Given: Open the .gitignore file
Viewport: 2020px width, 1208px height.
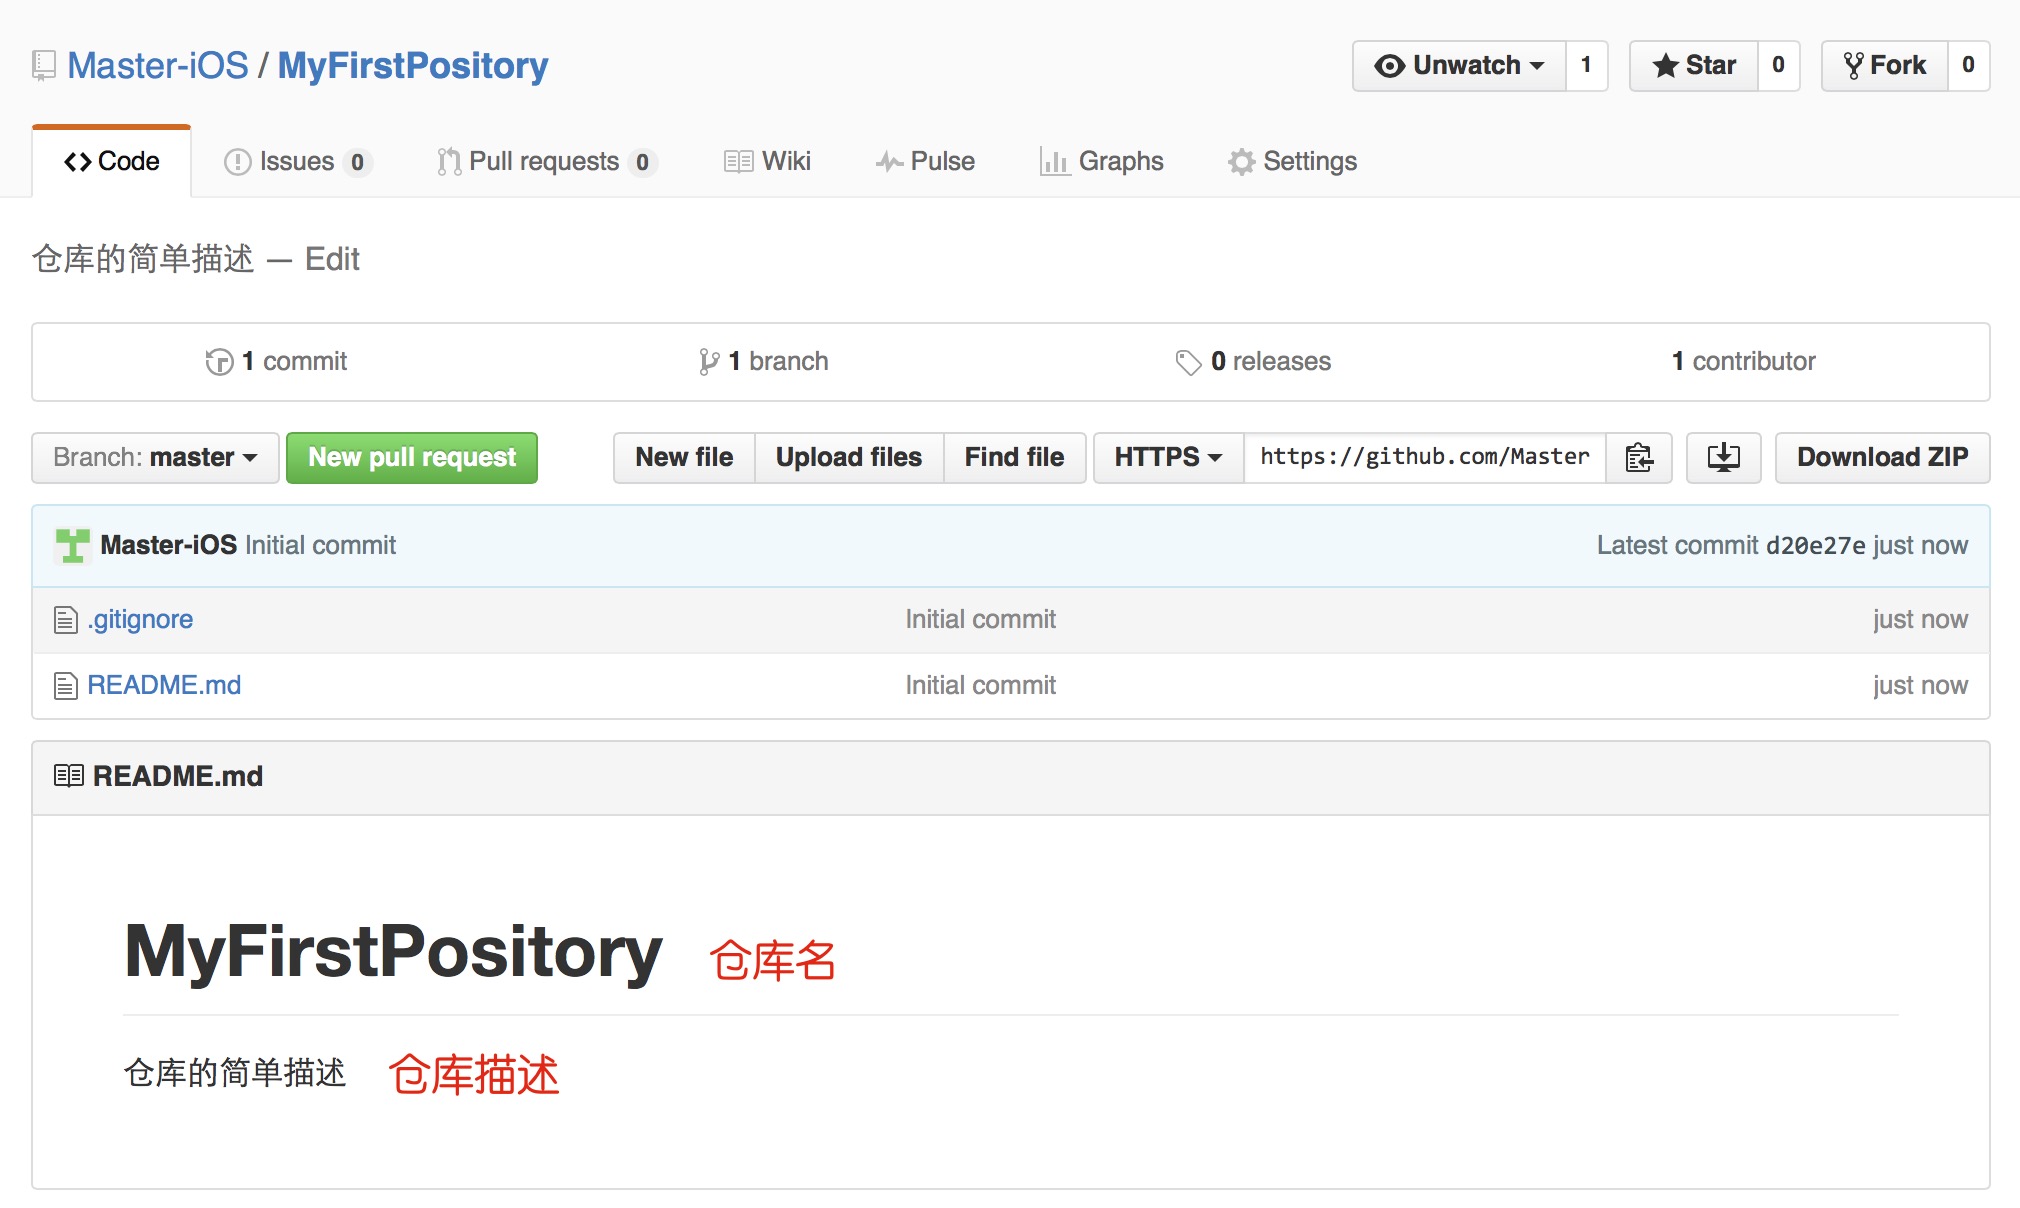Looking at the screenshot, I should pyautogui.click(x=140, y=619).
